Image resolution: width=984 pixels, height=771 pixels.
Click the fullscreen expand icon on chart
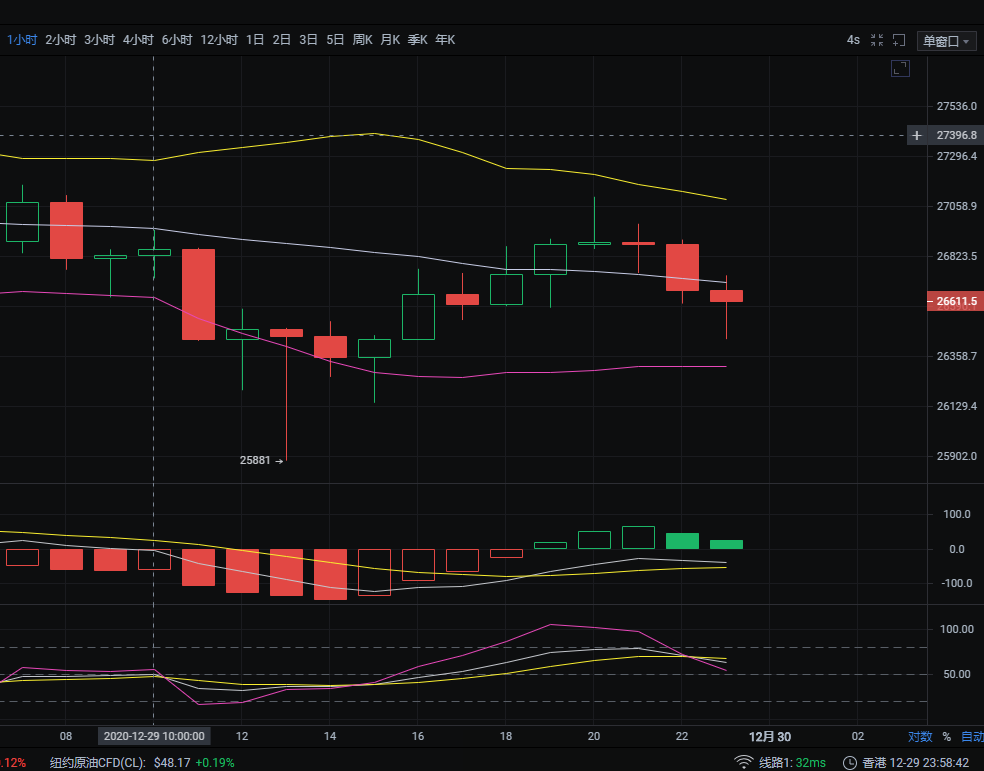click(901, 68)
